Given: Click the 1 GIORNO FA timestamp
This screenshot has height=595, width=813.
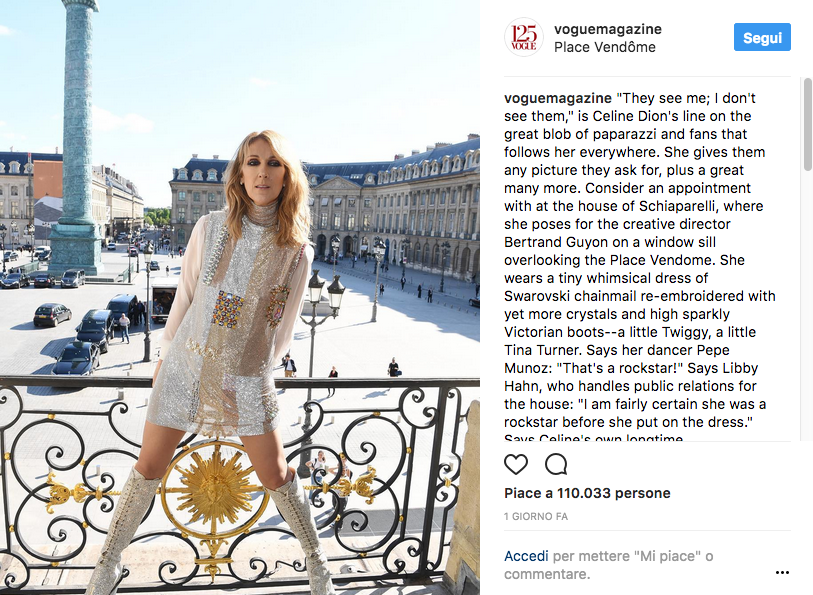Looking at the screenshot, I should (x=536, y=516).
